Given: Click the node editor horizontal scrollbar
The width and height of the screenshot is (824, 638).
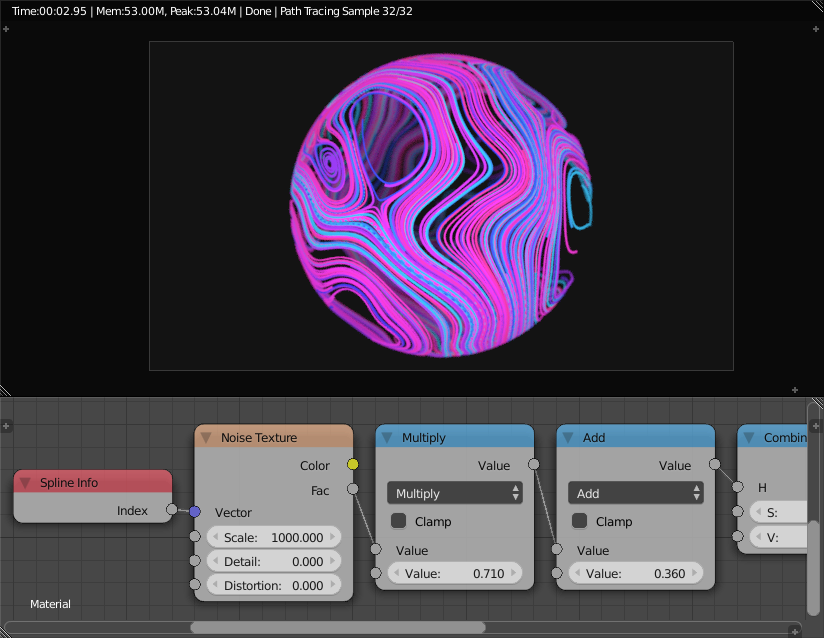Looking at the screenshot, I should [x=338, y=627].
